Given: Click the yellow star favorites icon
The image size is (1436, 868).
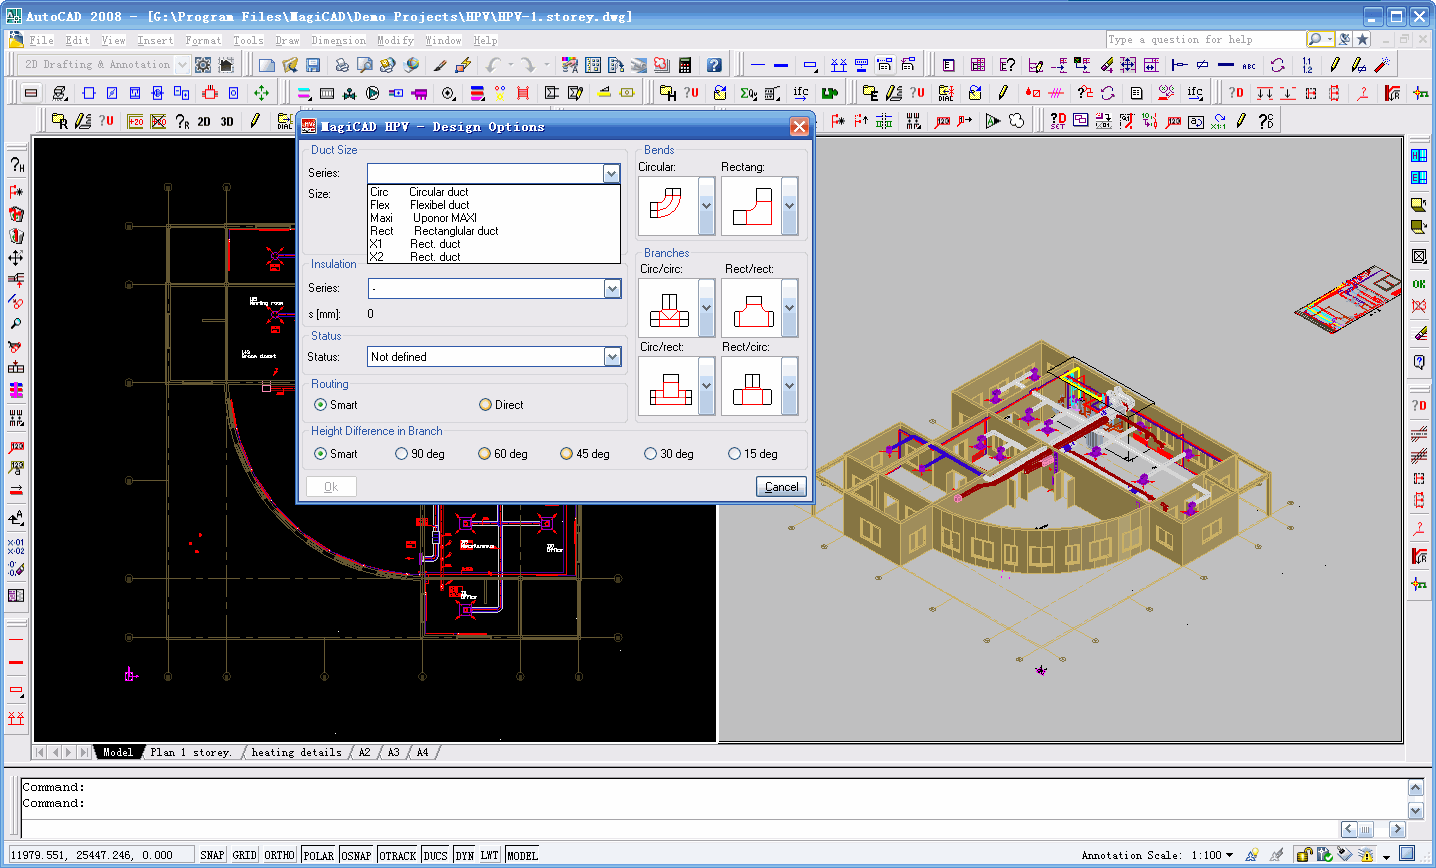Looking at the screenshot, I should click(1362, 39).
